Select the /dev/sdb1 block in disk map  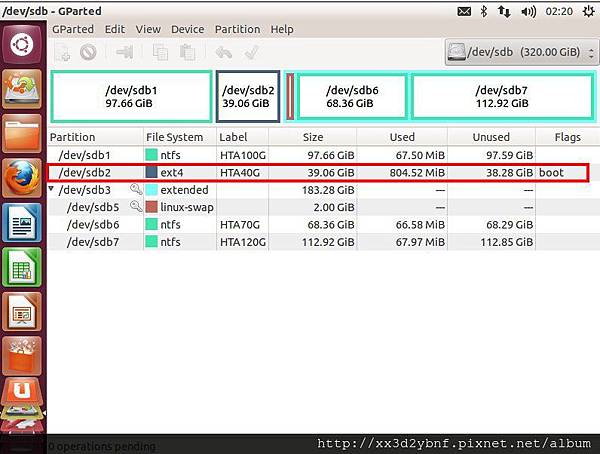click(x=131, y=96)
